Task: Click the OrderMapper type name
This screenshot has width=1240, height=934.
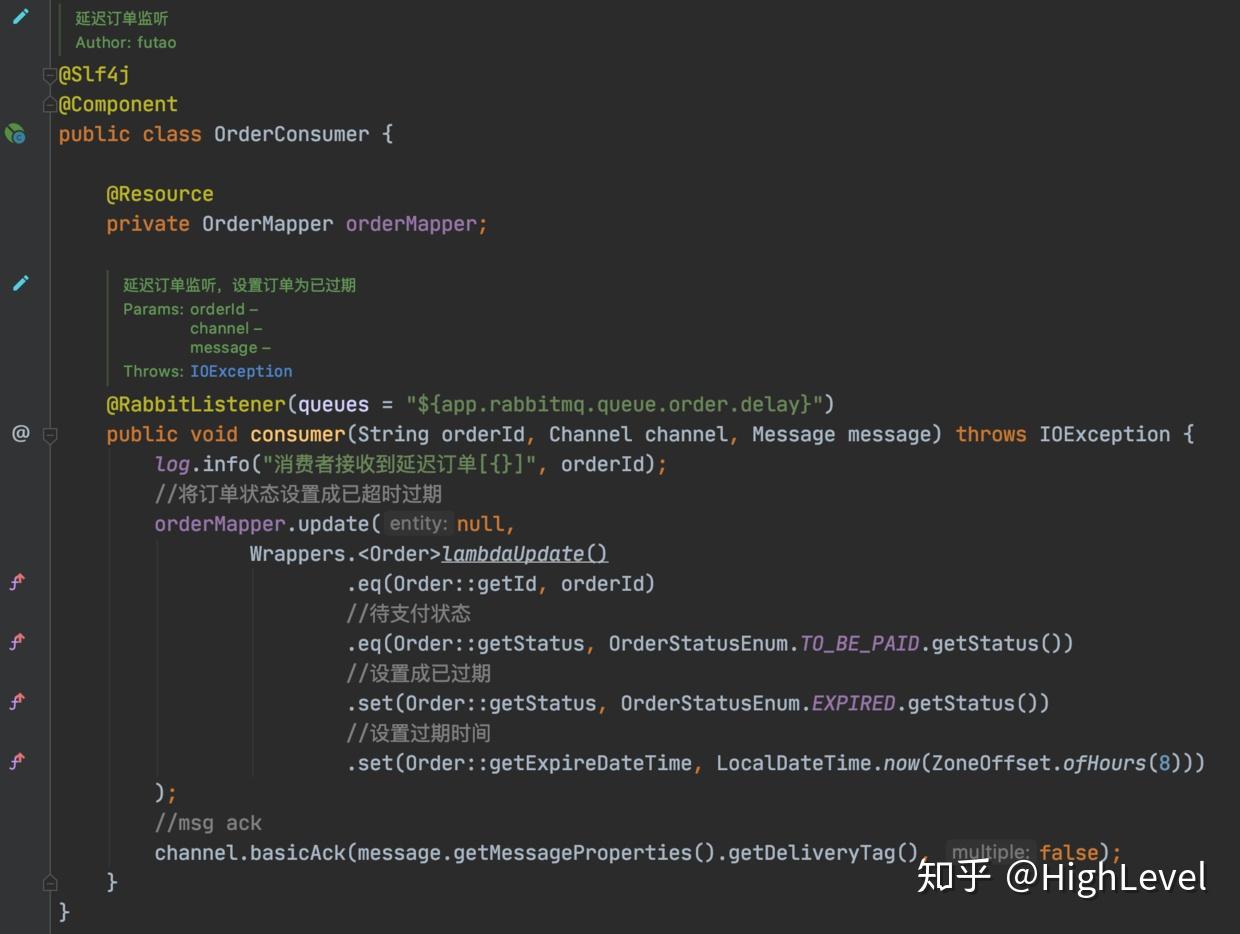Action: (x=268, y=224)
